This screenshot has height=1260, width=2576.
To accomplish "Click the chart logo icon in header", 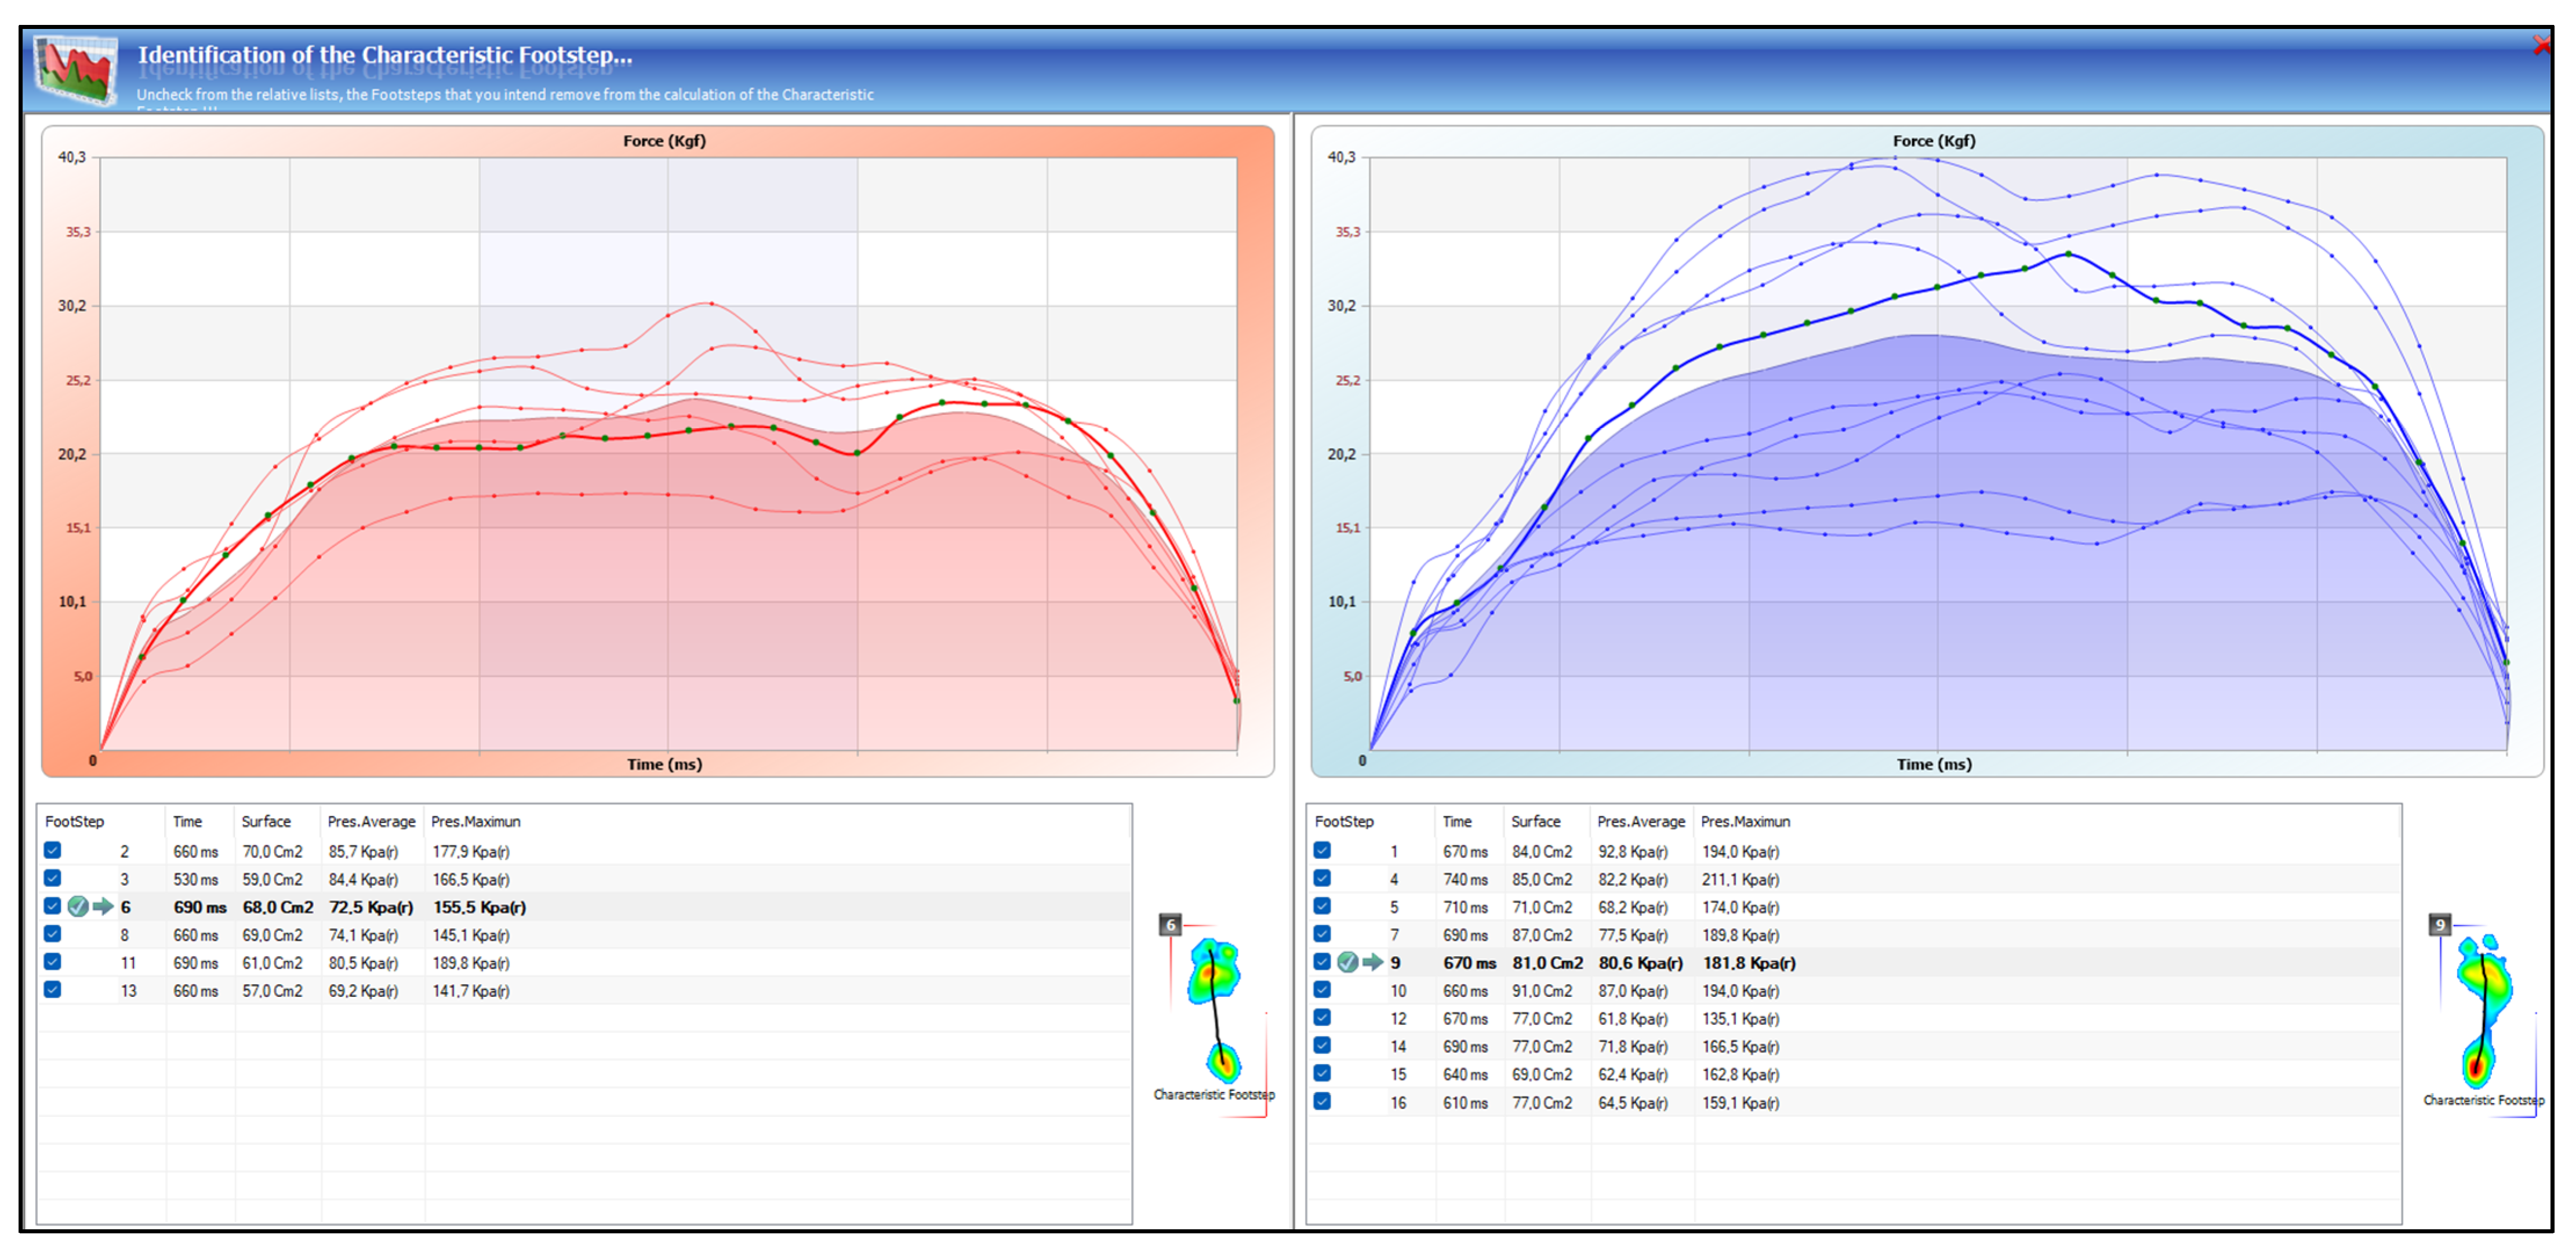I will tap(76, 68).
